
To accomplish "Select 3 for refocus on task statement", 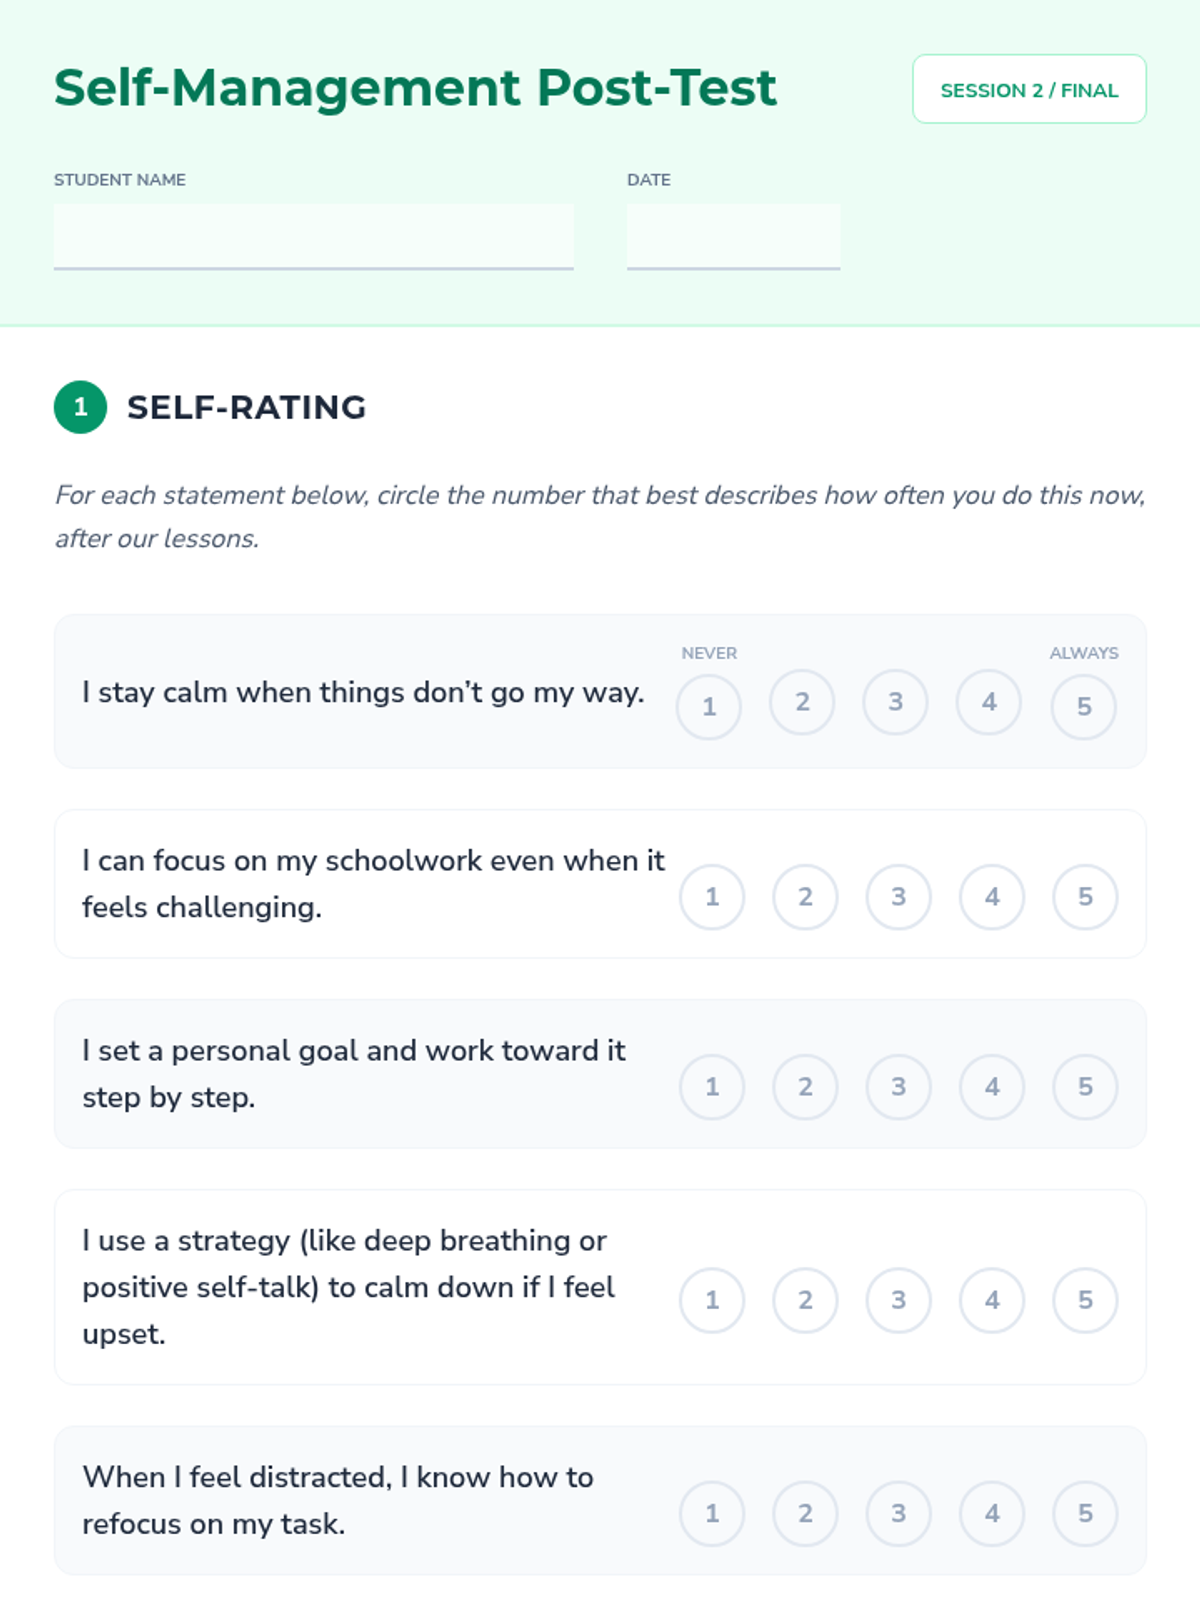I will [898, 1514].
